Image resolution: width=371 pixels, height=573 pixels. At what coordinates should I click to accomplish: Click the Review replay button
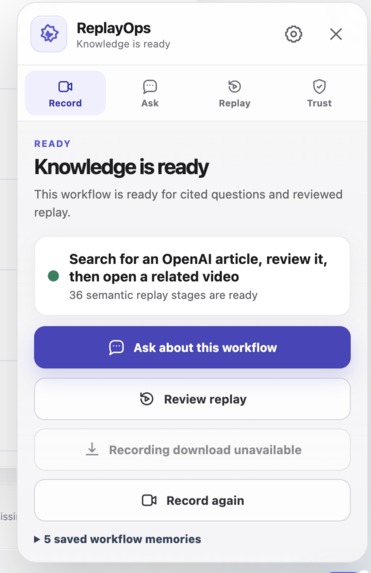[192, 399]
